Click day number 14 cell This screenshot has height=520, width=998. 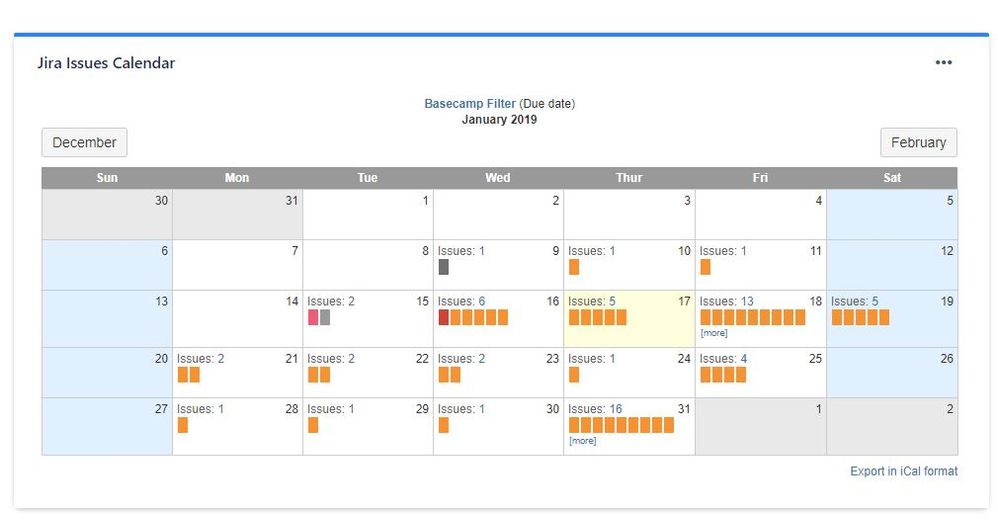coord(237,318)
